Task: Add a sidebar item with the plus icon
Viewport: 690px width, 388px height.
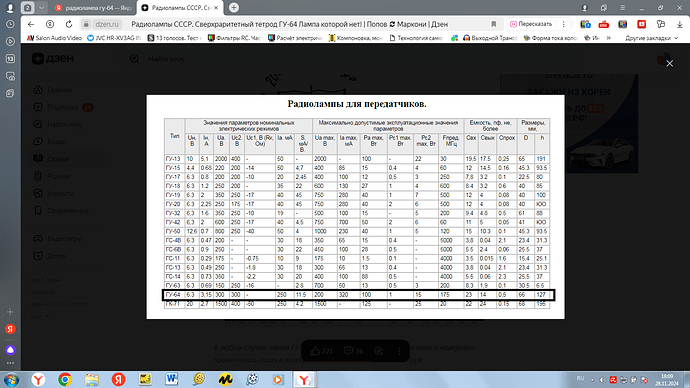Action: (10, 312)
